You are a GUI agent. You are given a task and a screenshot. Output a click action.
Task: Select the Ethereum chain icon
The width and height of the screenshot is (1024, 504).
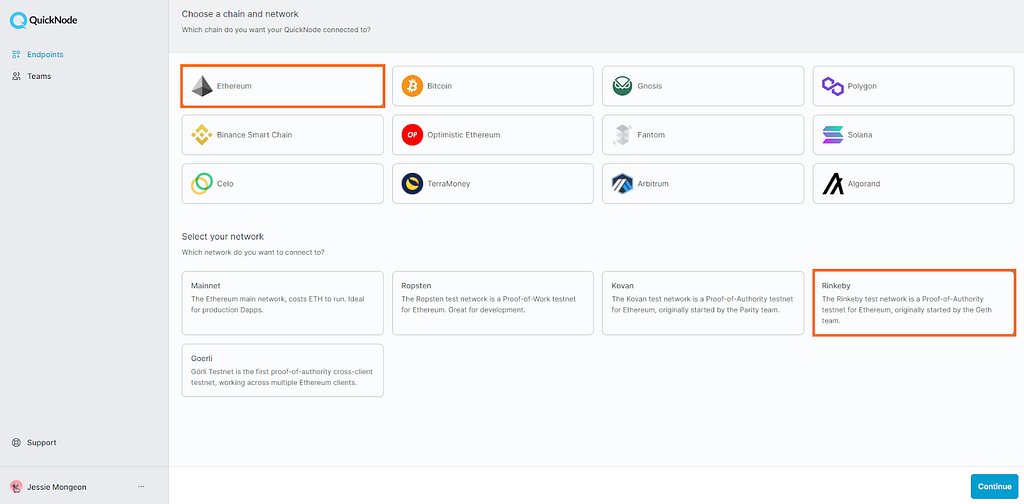202,86
